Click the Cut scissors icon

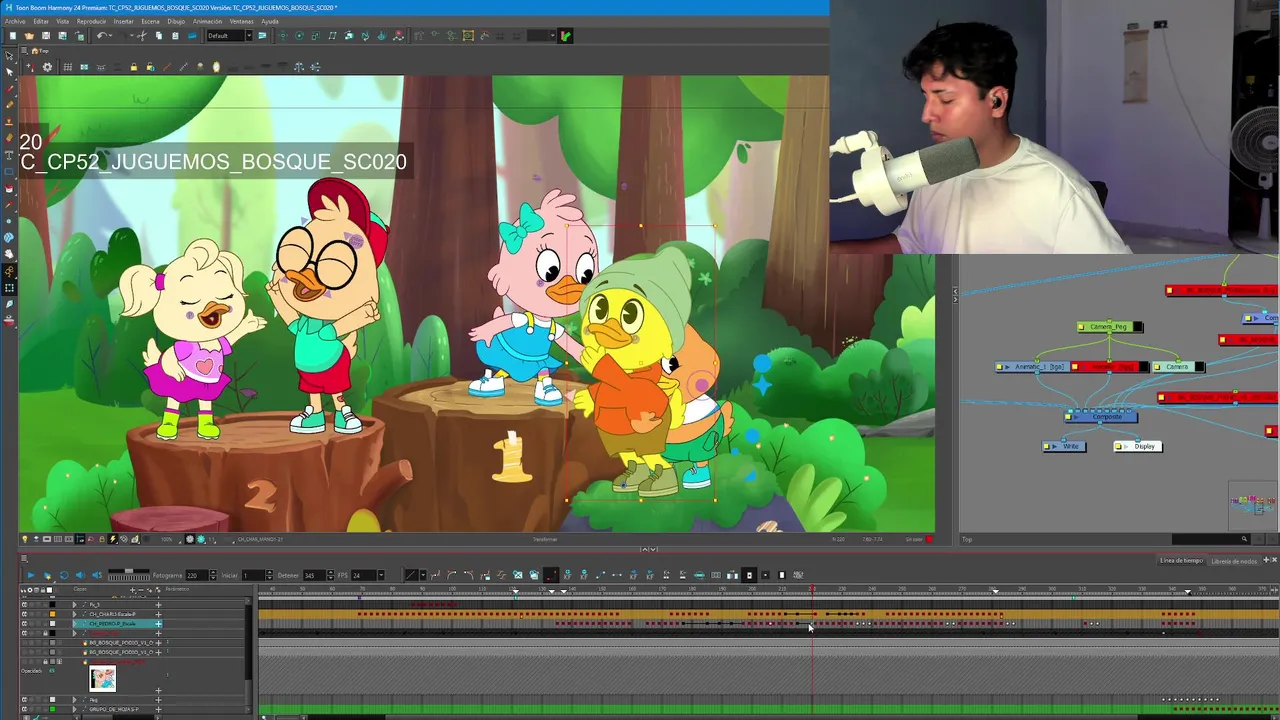click(142, 36)
